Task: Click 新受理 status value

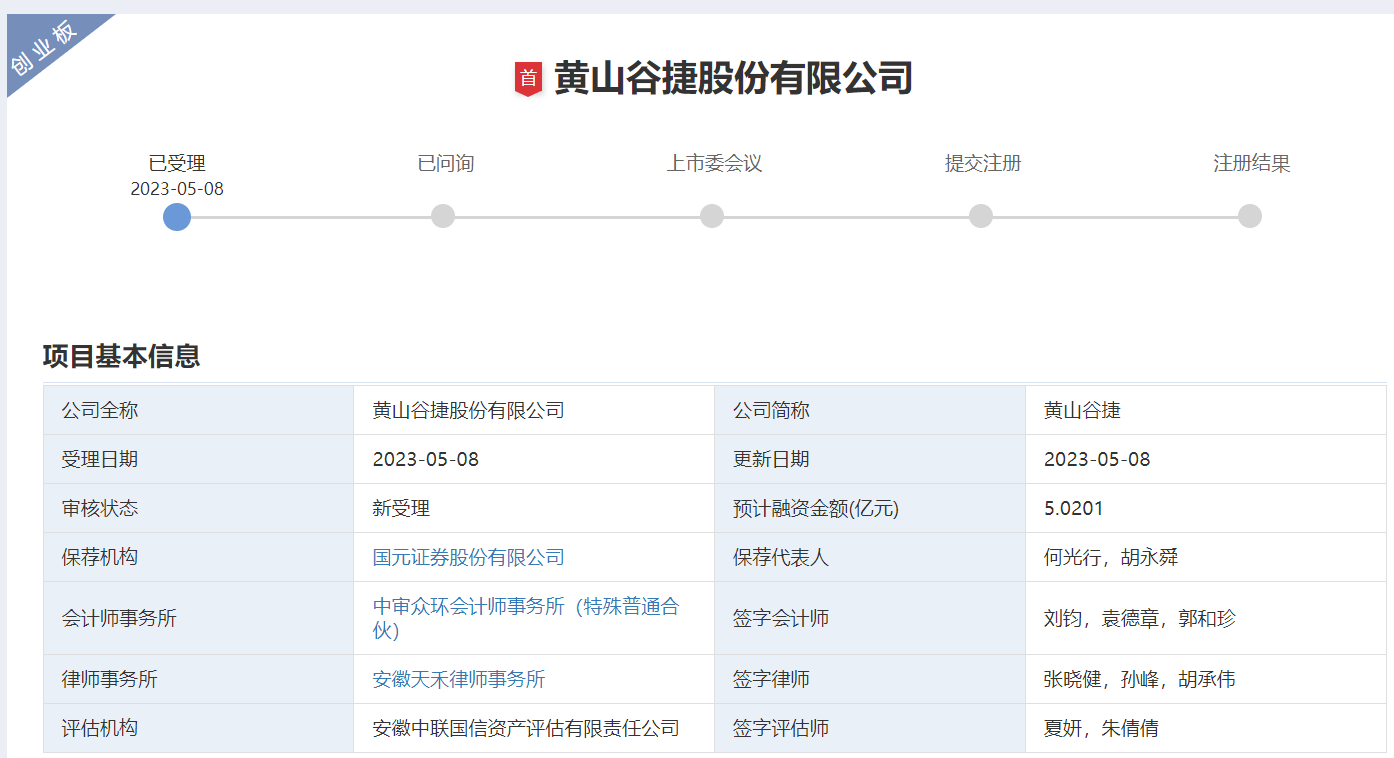Action: [401, 508]
